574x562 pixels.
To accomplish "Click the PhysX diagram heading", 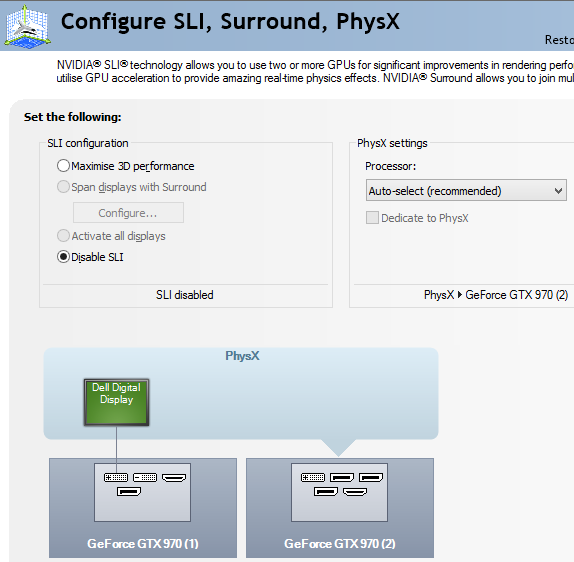I will [x=242, y=356].
